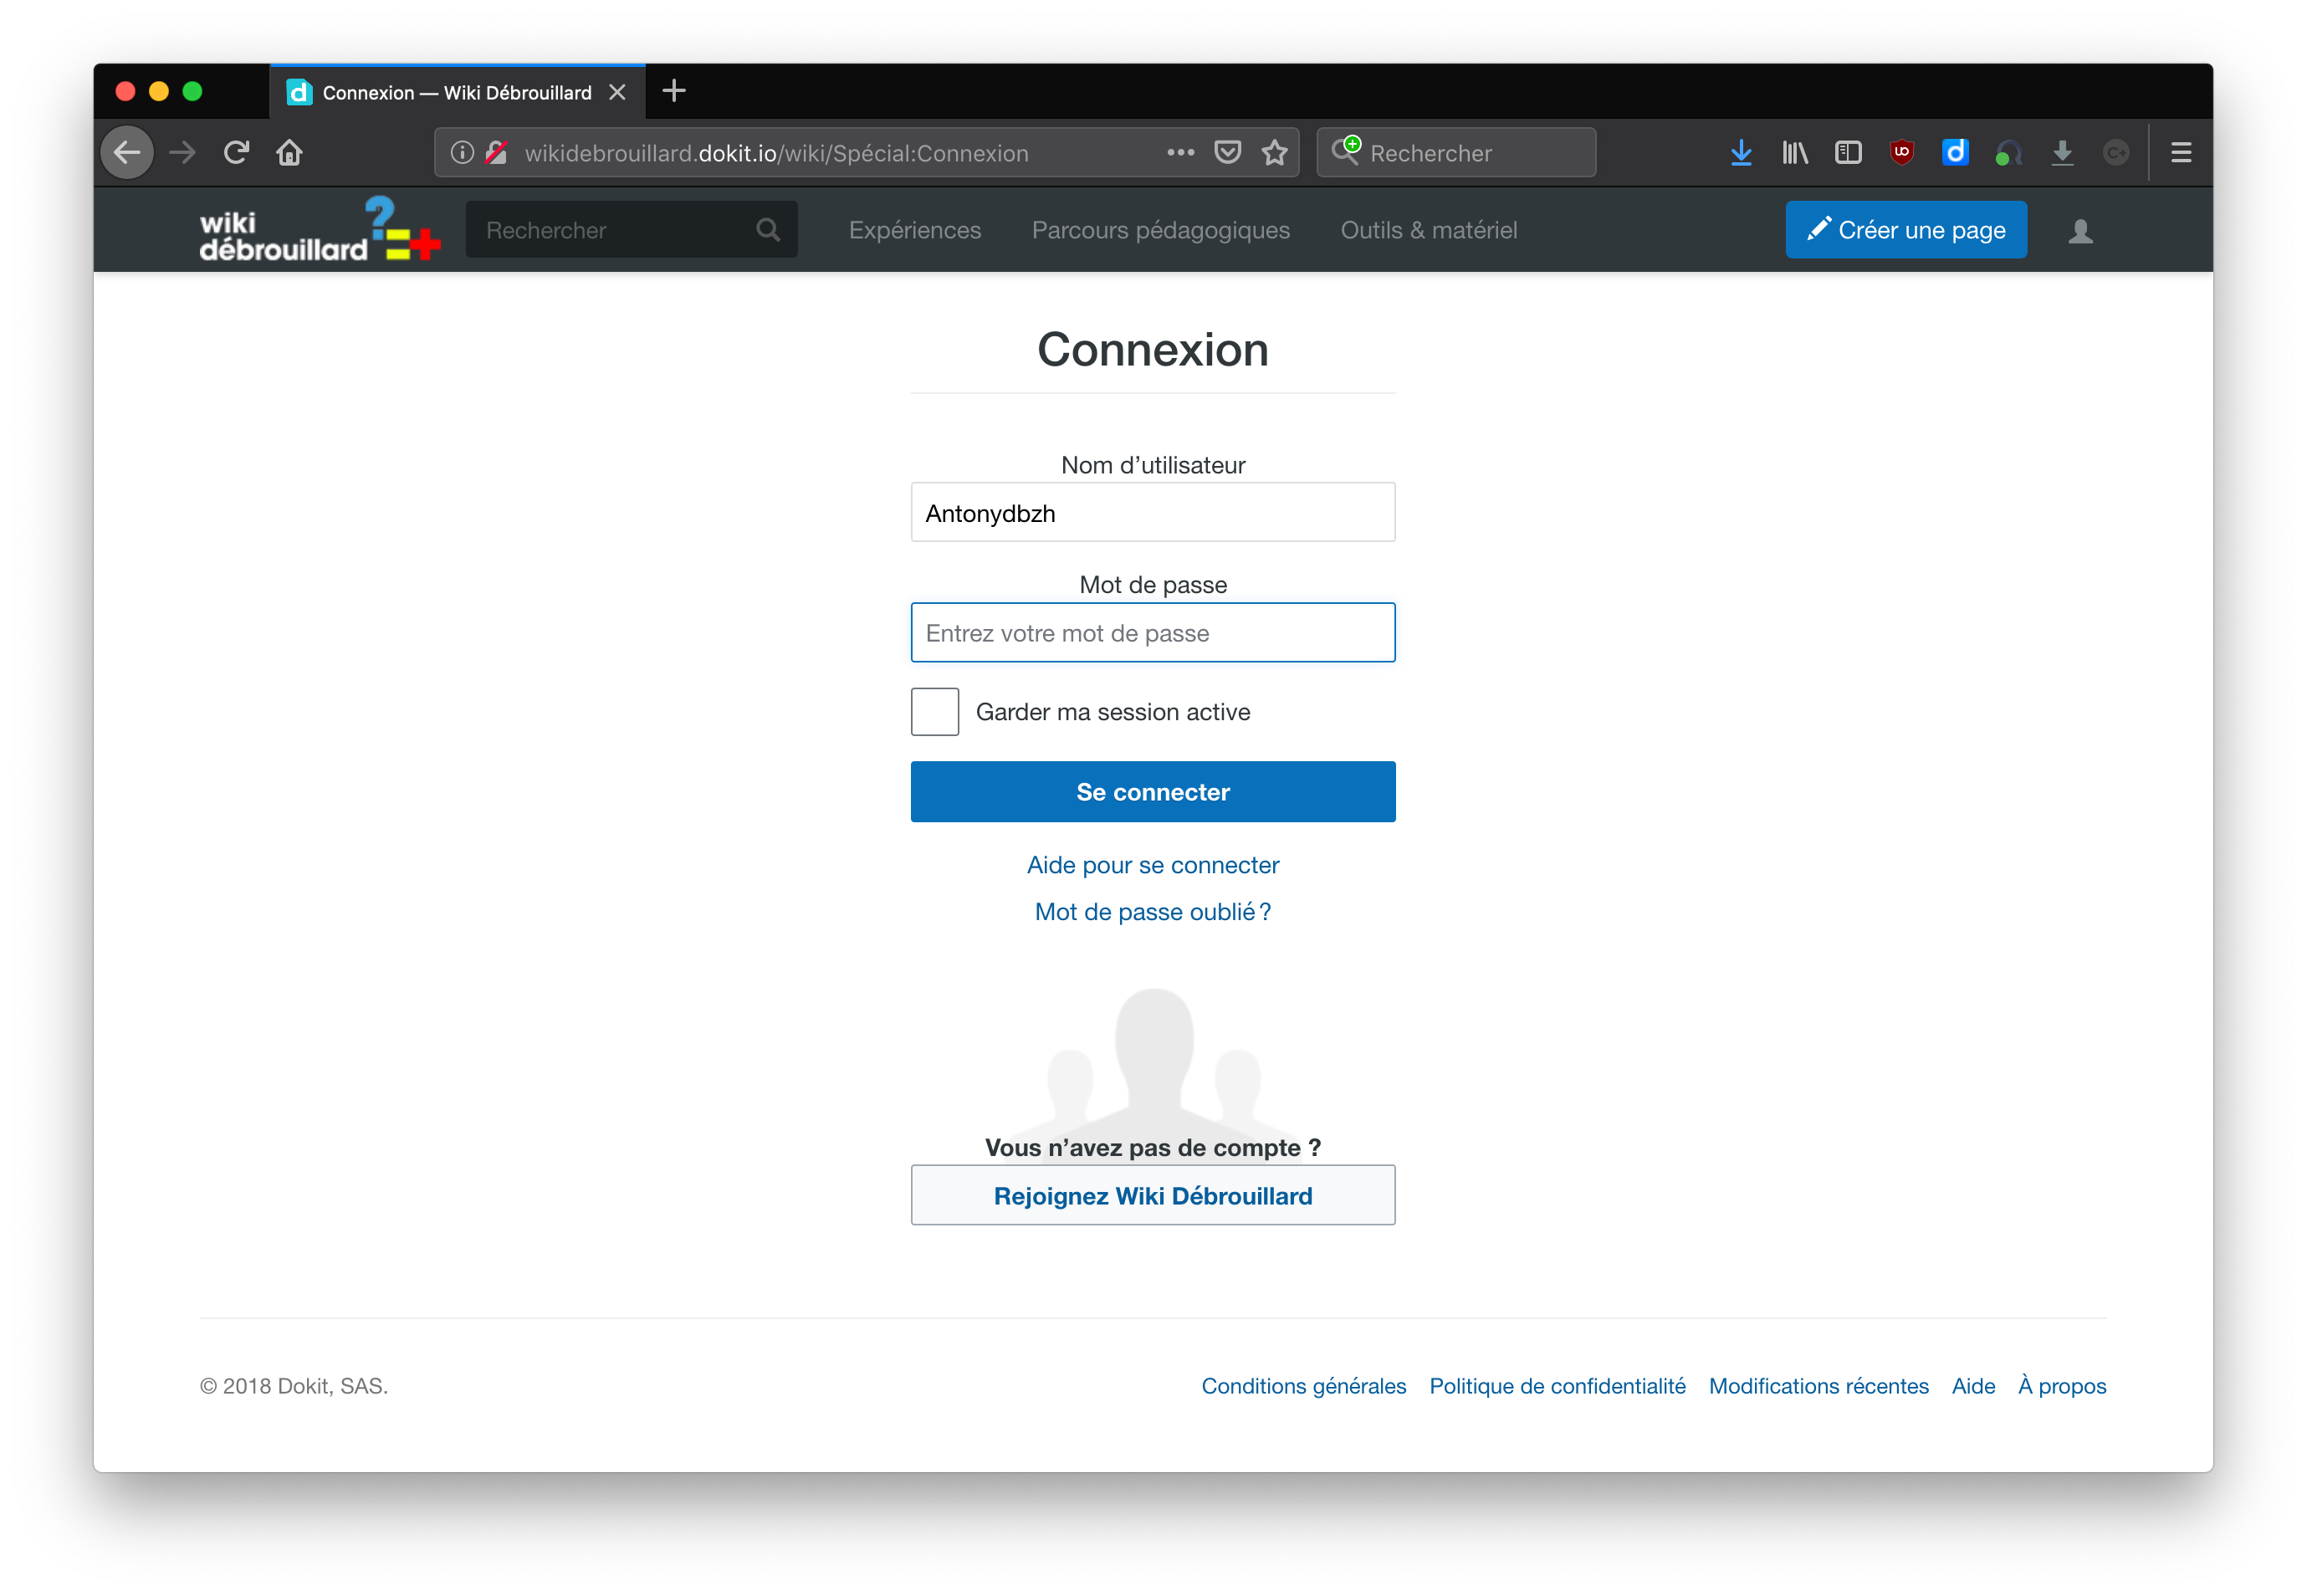2307x1596 pixels.
Task: Open page actions three-dots menu
Action: tap(1180, 152)
